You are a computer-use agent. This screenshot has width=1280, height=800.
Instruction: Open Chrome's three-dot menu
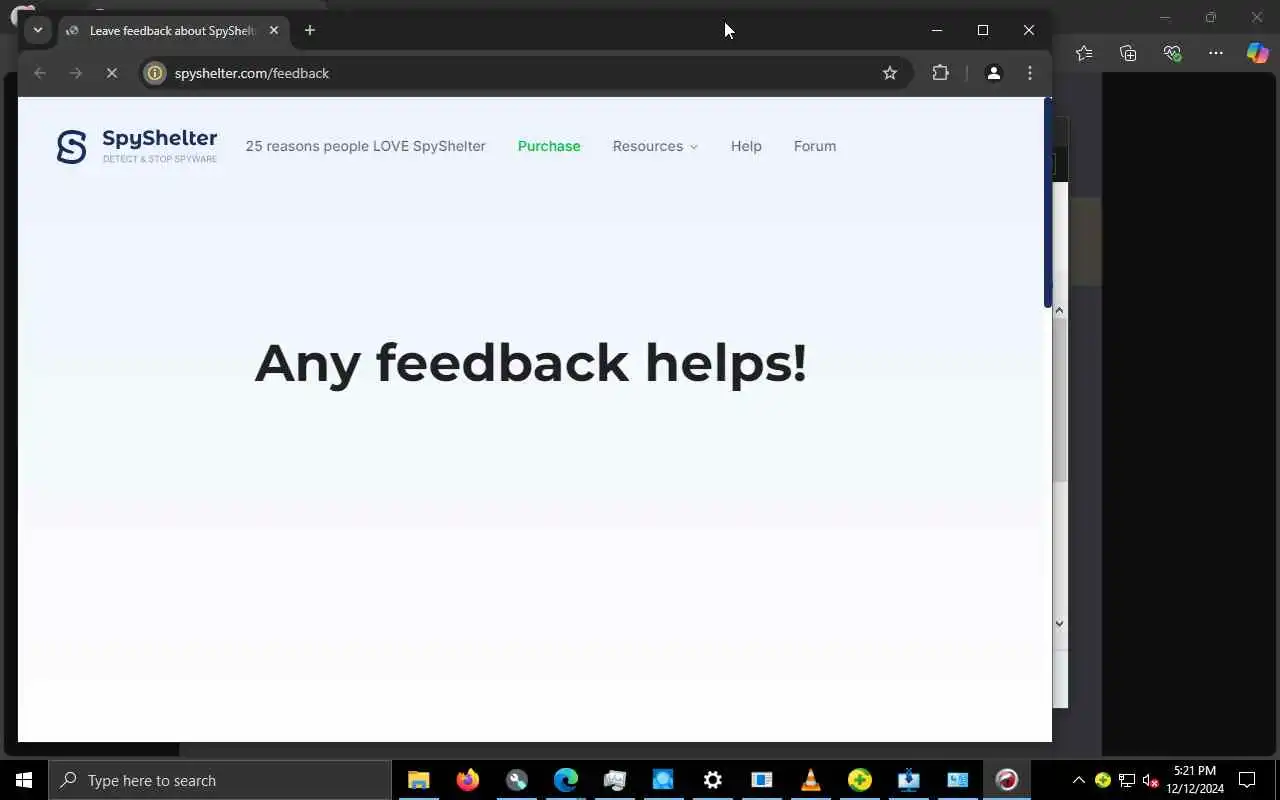coord(1030,73)
